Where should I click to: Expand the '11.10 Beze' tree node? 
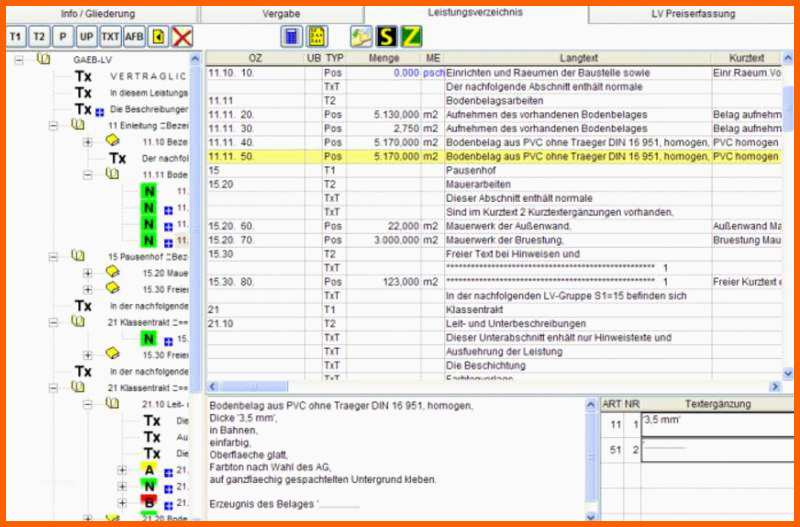88,142
